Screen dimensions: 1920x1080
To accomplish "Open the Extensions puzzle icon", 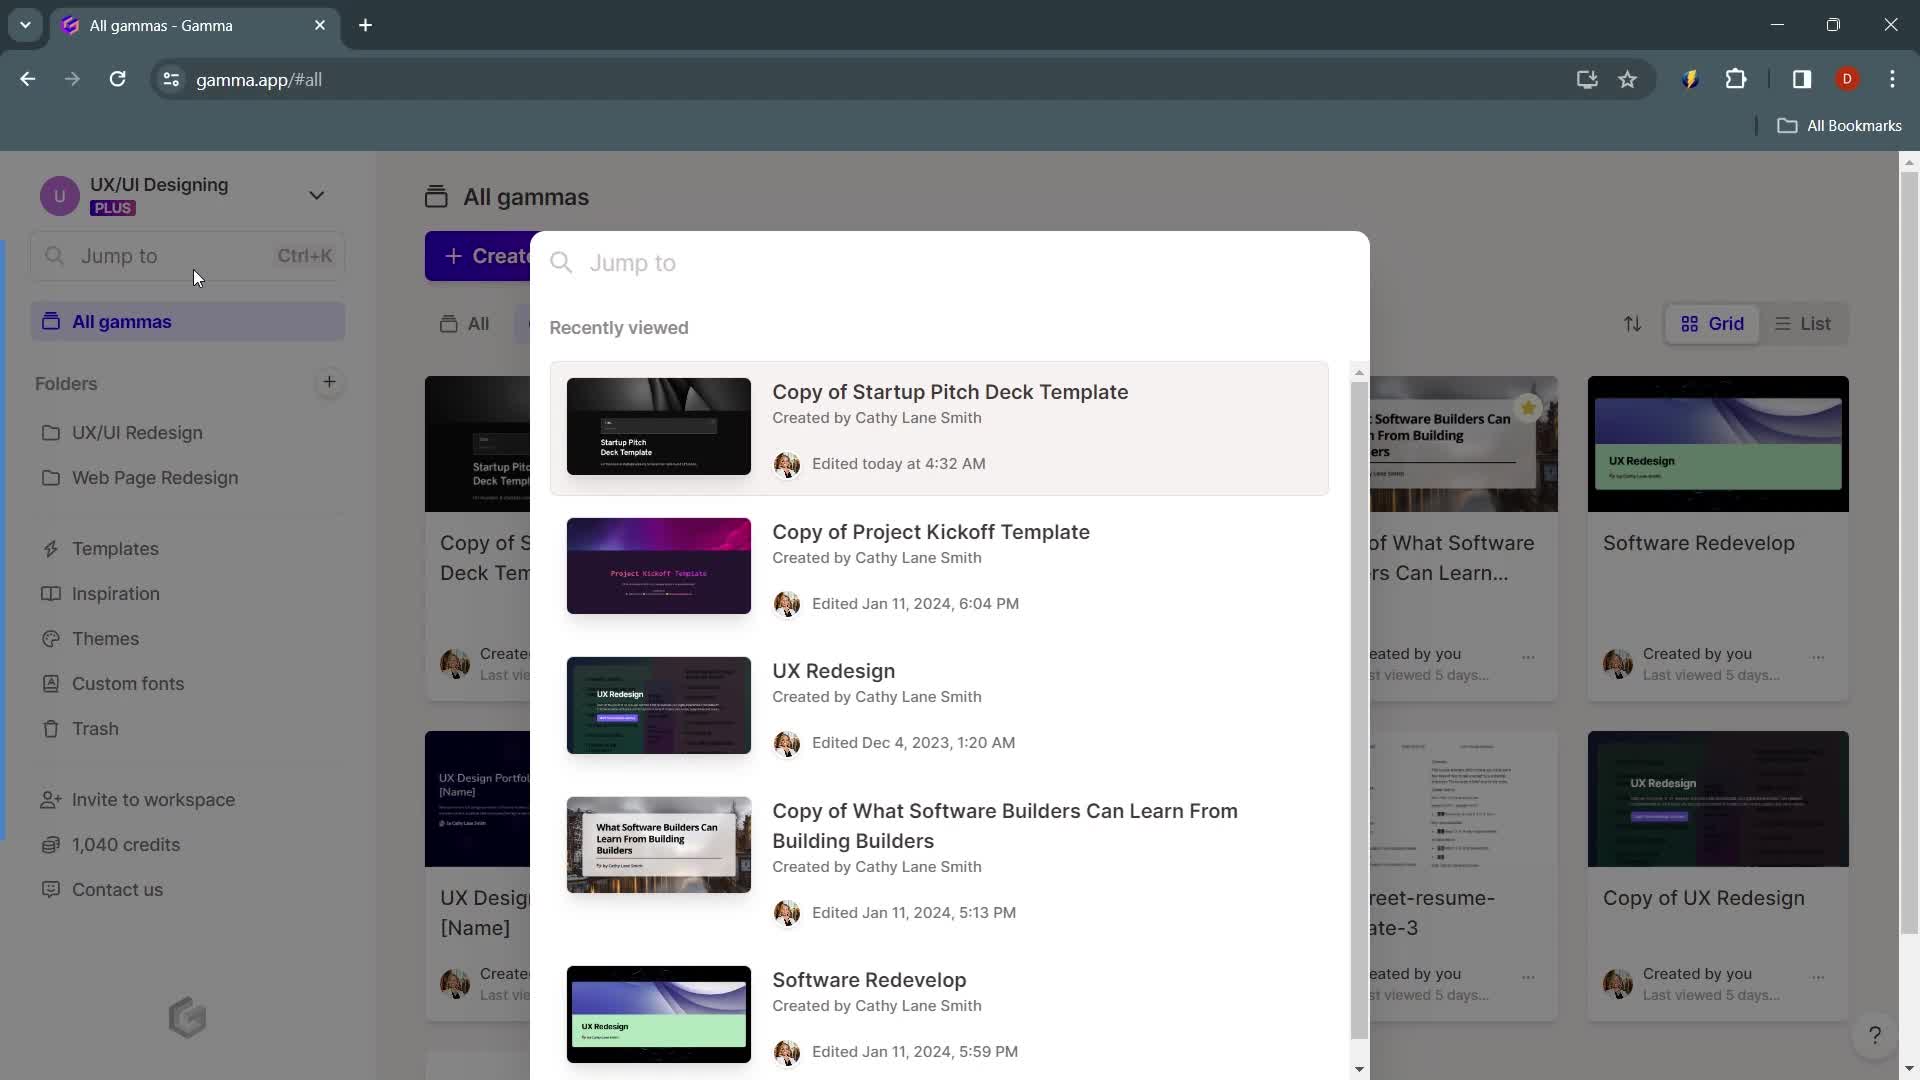I will coord(1736,79).
